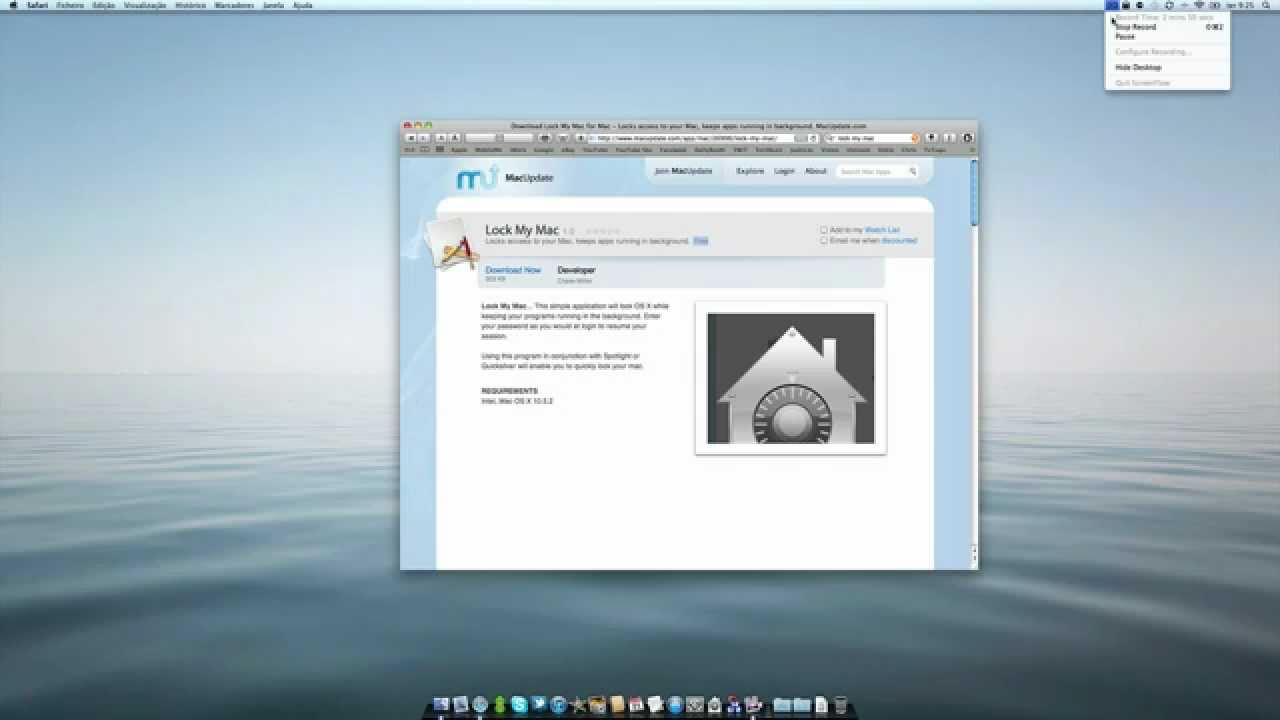Screen dimensions: 1280x720
Task: Check Email me when discounted
Action: [824, 241]
